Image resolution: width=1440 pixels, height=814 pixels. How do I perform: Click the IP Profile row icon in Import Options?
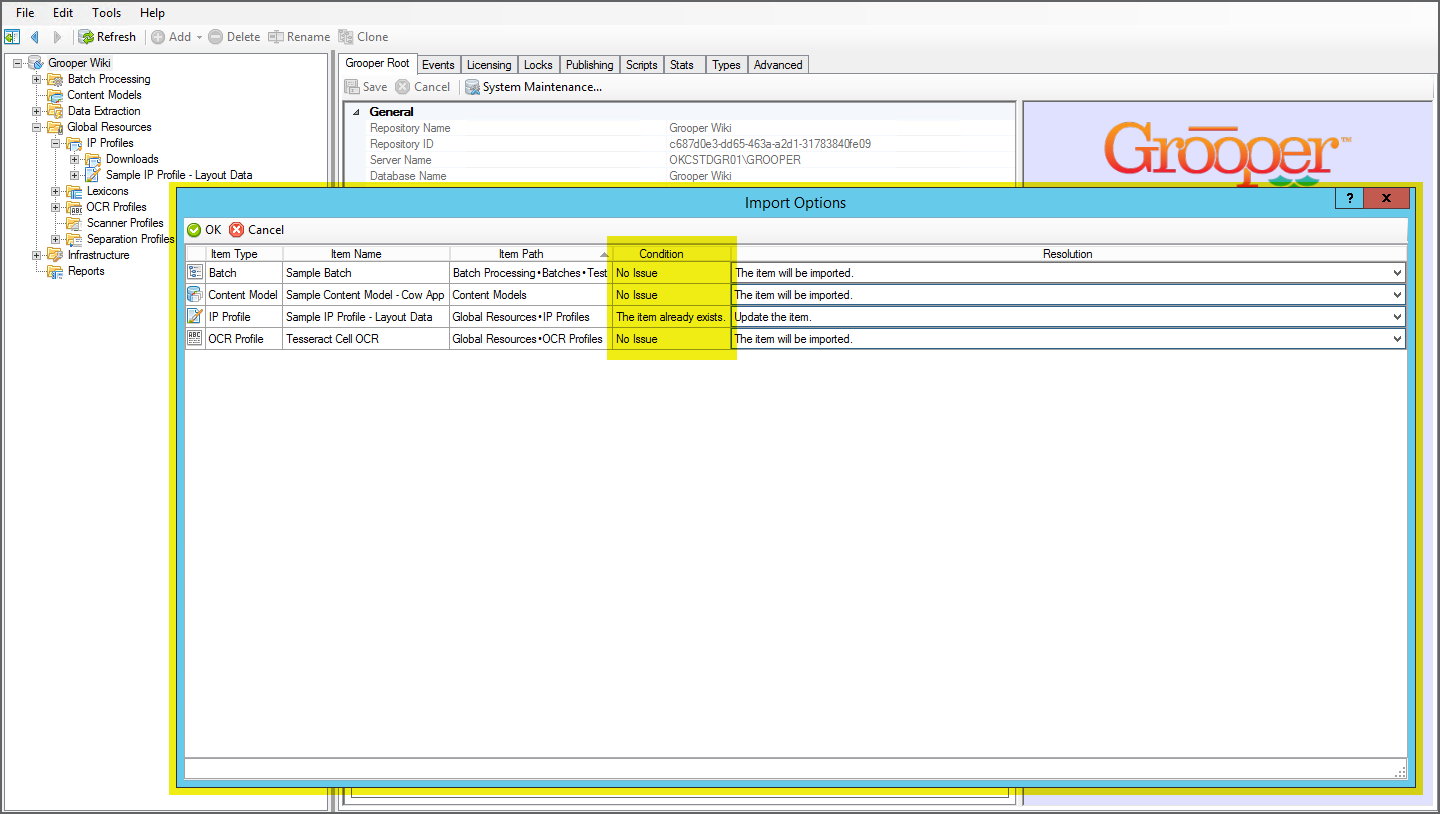[195, 316]
